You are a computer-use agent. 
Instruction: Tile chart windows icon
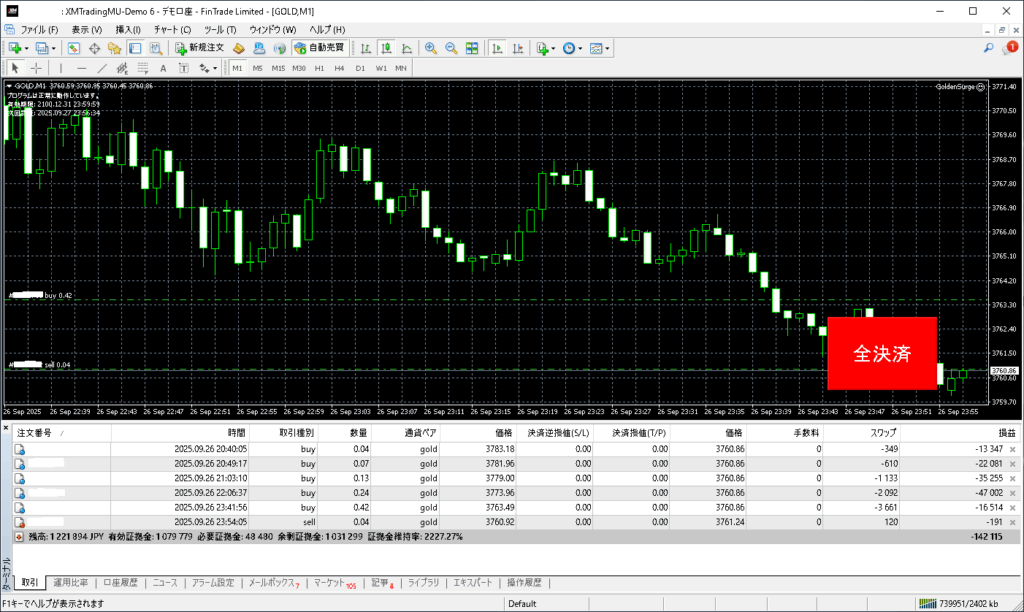(471, 47)
